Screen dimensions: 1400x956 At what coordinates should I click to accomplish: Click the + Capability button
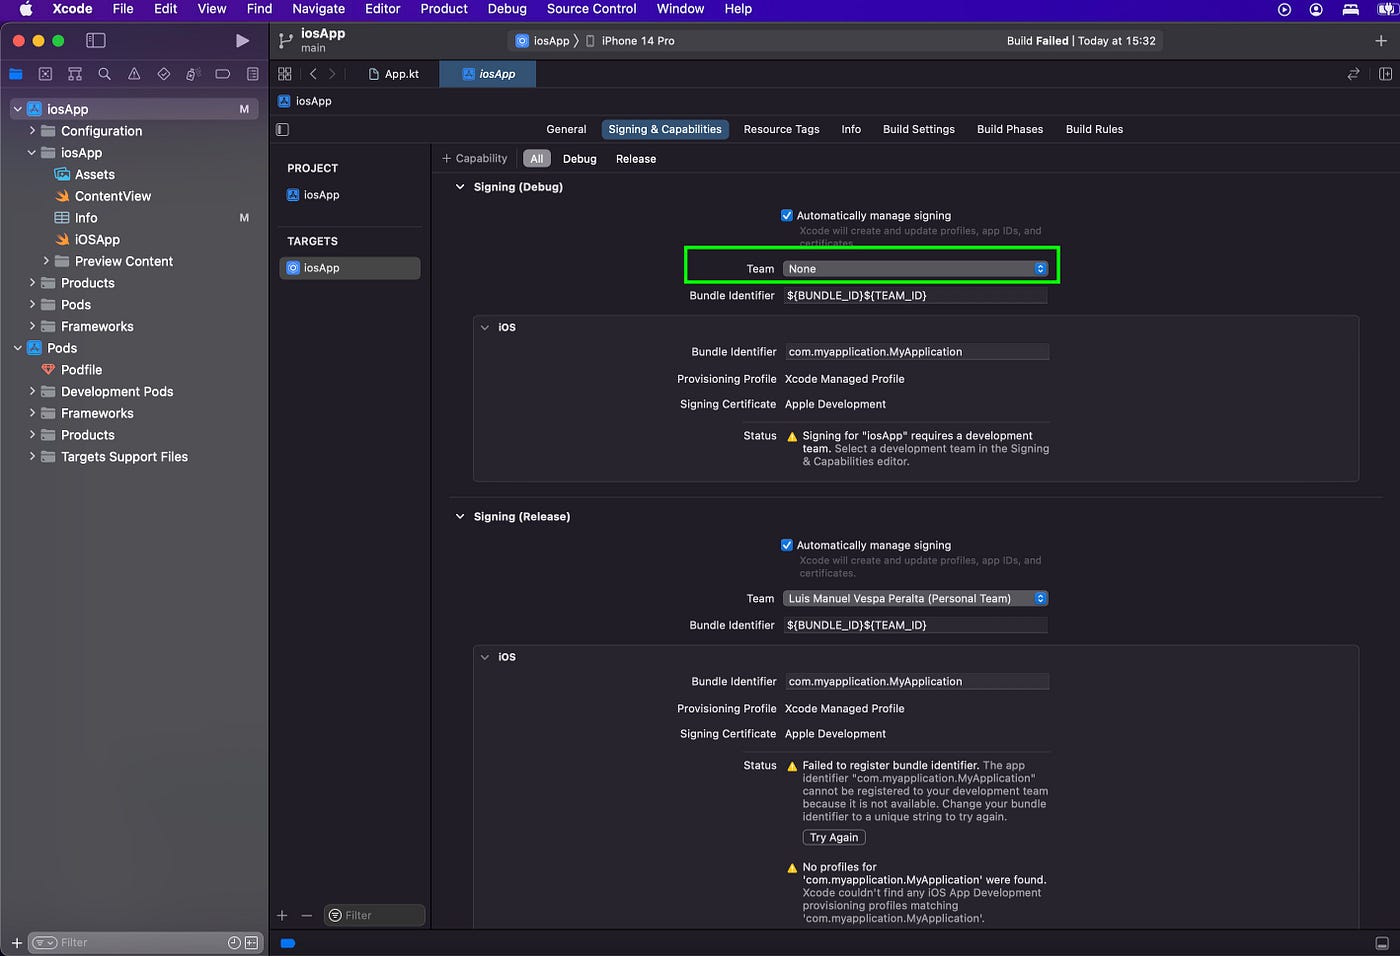[475, 159]
